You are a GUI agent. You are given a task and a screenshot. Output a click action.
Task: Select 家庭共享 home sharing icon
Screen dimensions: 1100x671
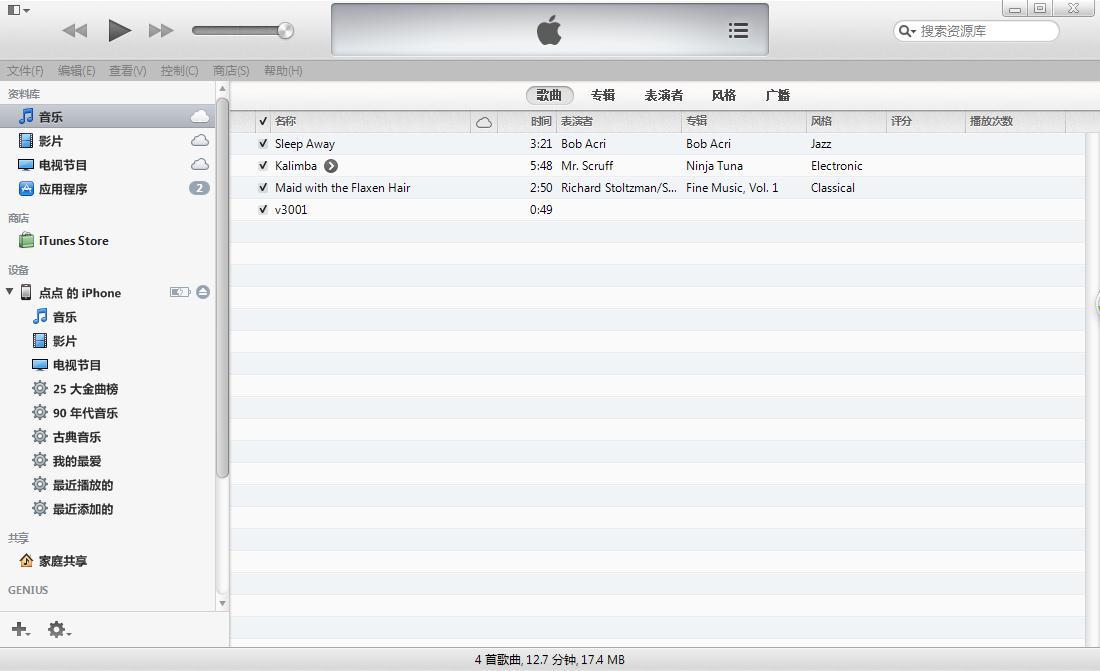(26, 561)
